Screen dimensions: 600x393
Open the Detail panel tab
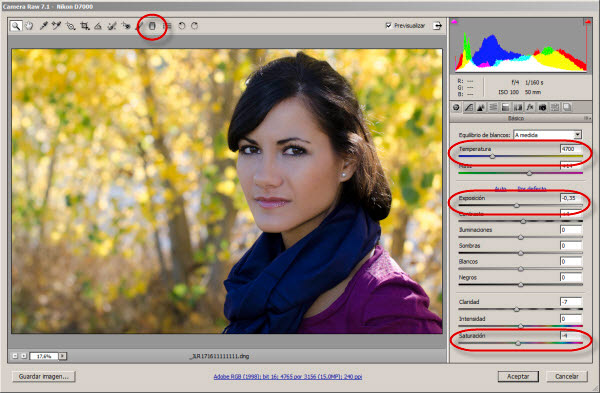[481, 108]
